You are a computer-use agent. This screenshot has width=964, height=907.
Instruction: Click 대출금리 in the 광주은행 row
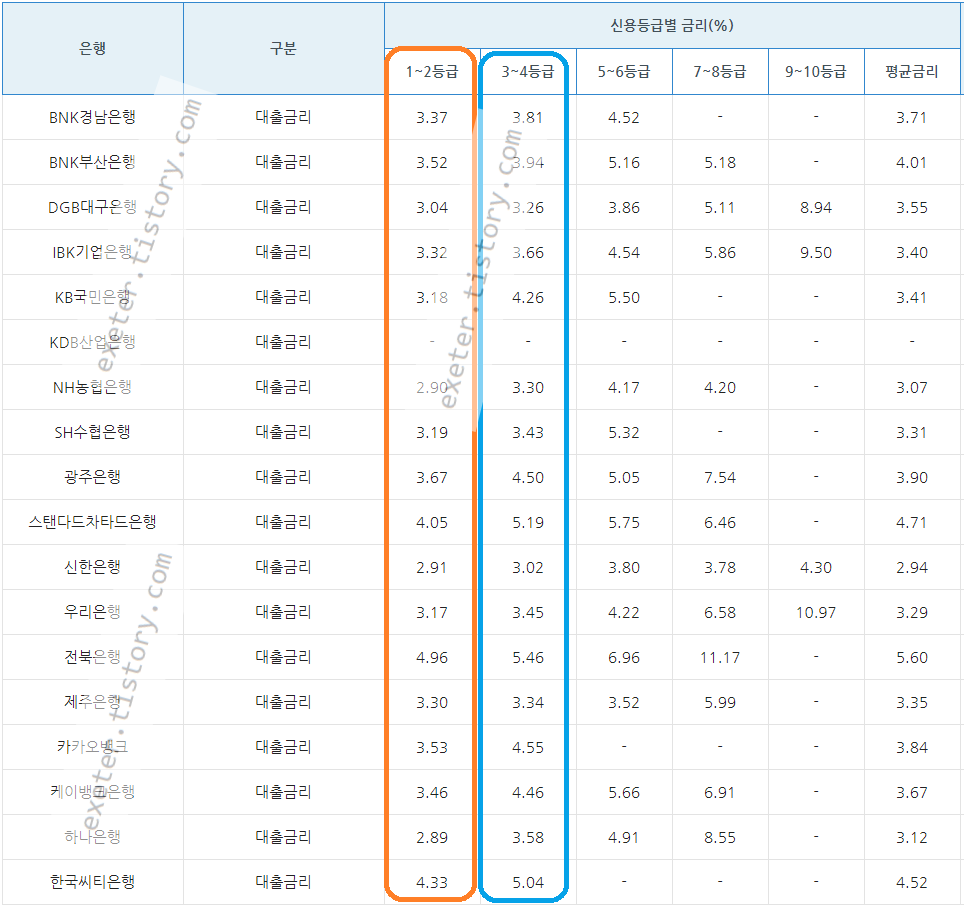pyautogui.click(x=283, y=477)
